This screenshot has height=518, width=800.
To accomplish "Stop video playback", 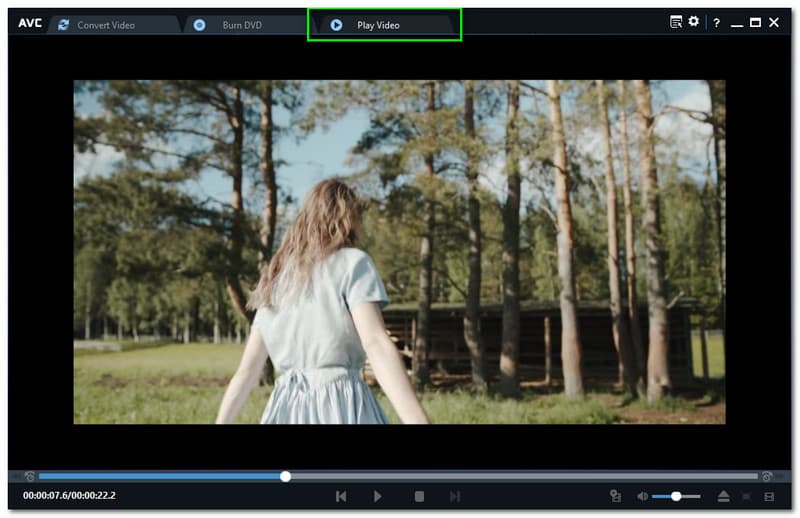I will tap(420, 496).
